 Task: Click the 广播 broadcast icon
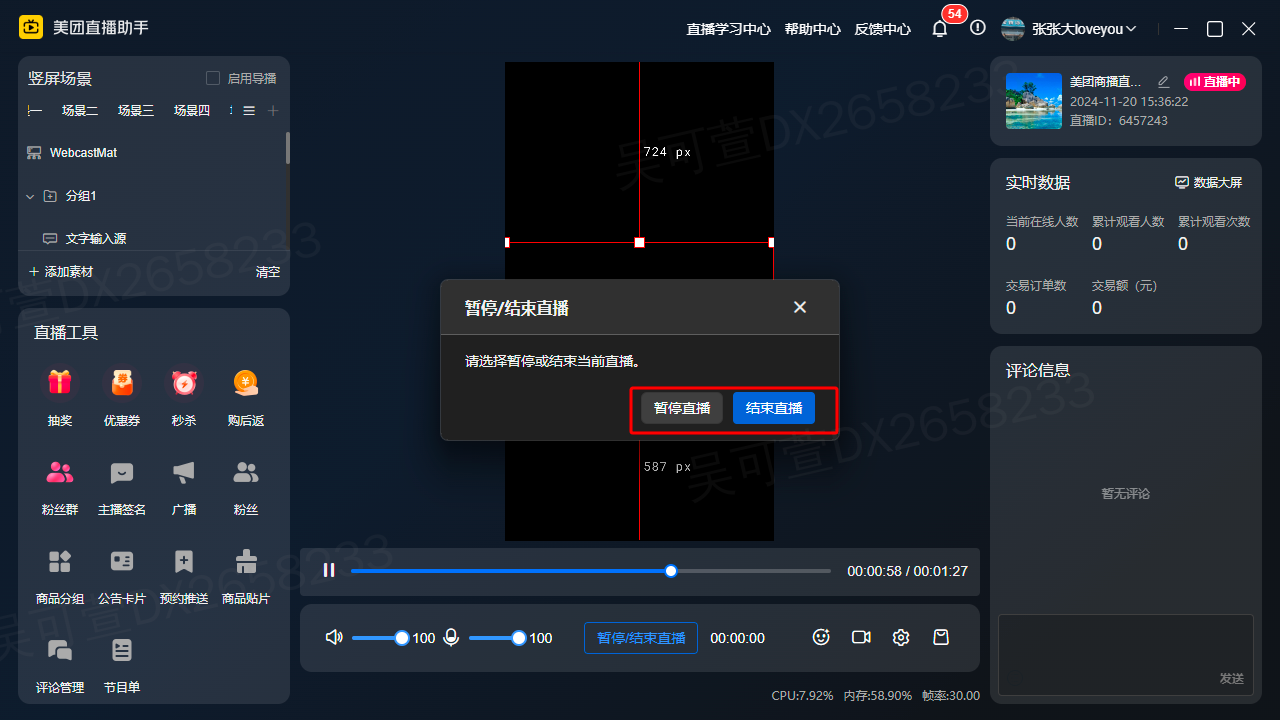184,473
